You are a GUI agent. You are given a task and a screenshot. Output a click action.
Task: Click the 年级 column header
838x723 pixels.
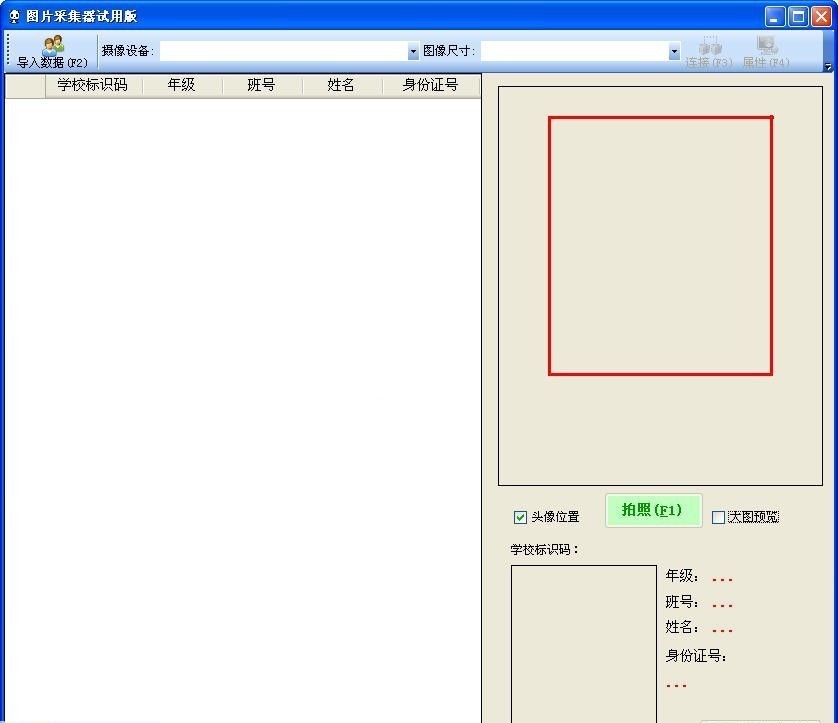point(182,85)
